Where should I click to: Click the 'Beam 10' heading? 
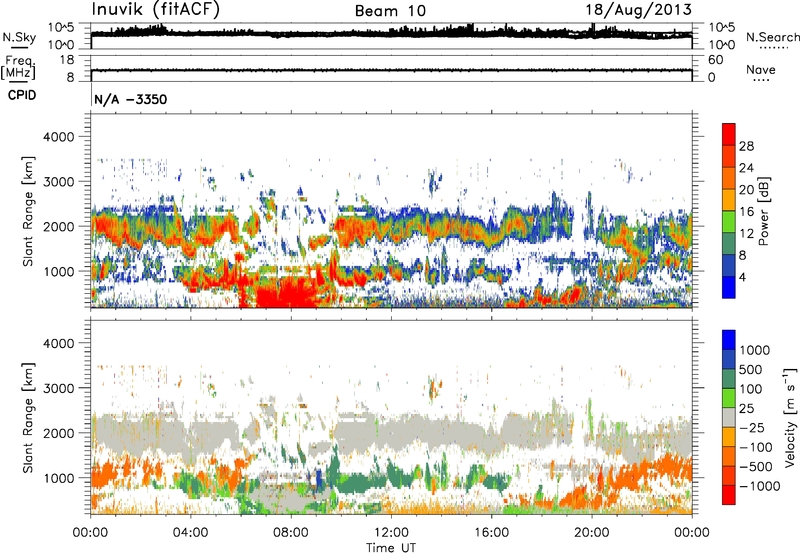[x=390, y=11]
